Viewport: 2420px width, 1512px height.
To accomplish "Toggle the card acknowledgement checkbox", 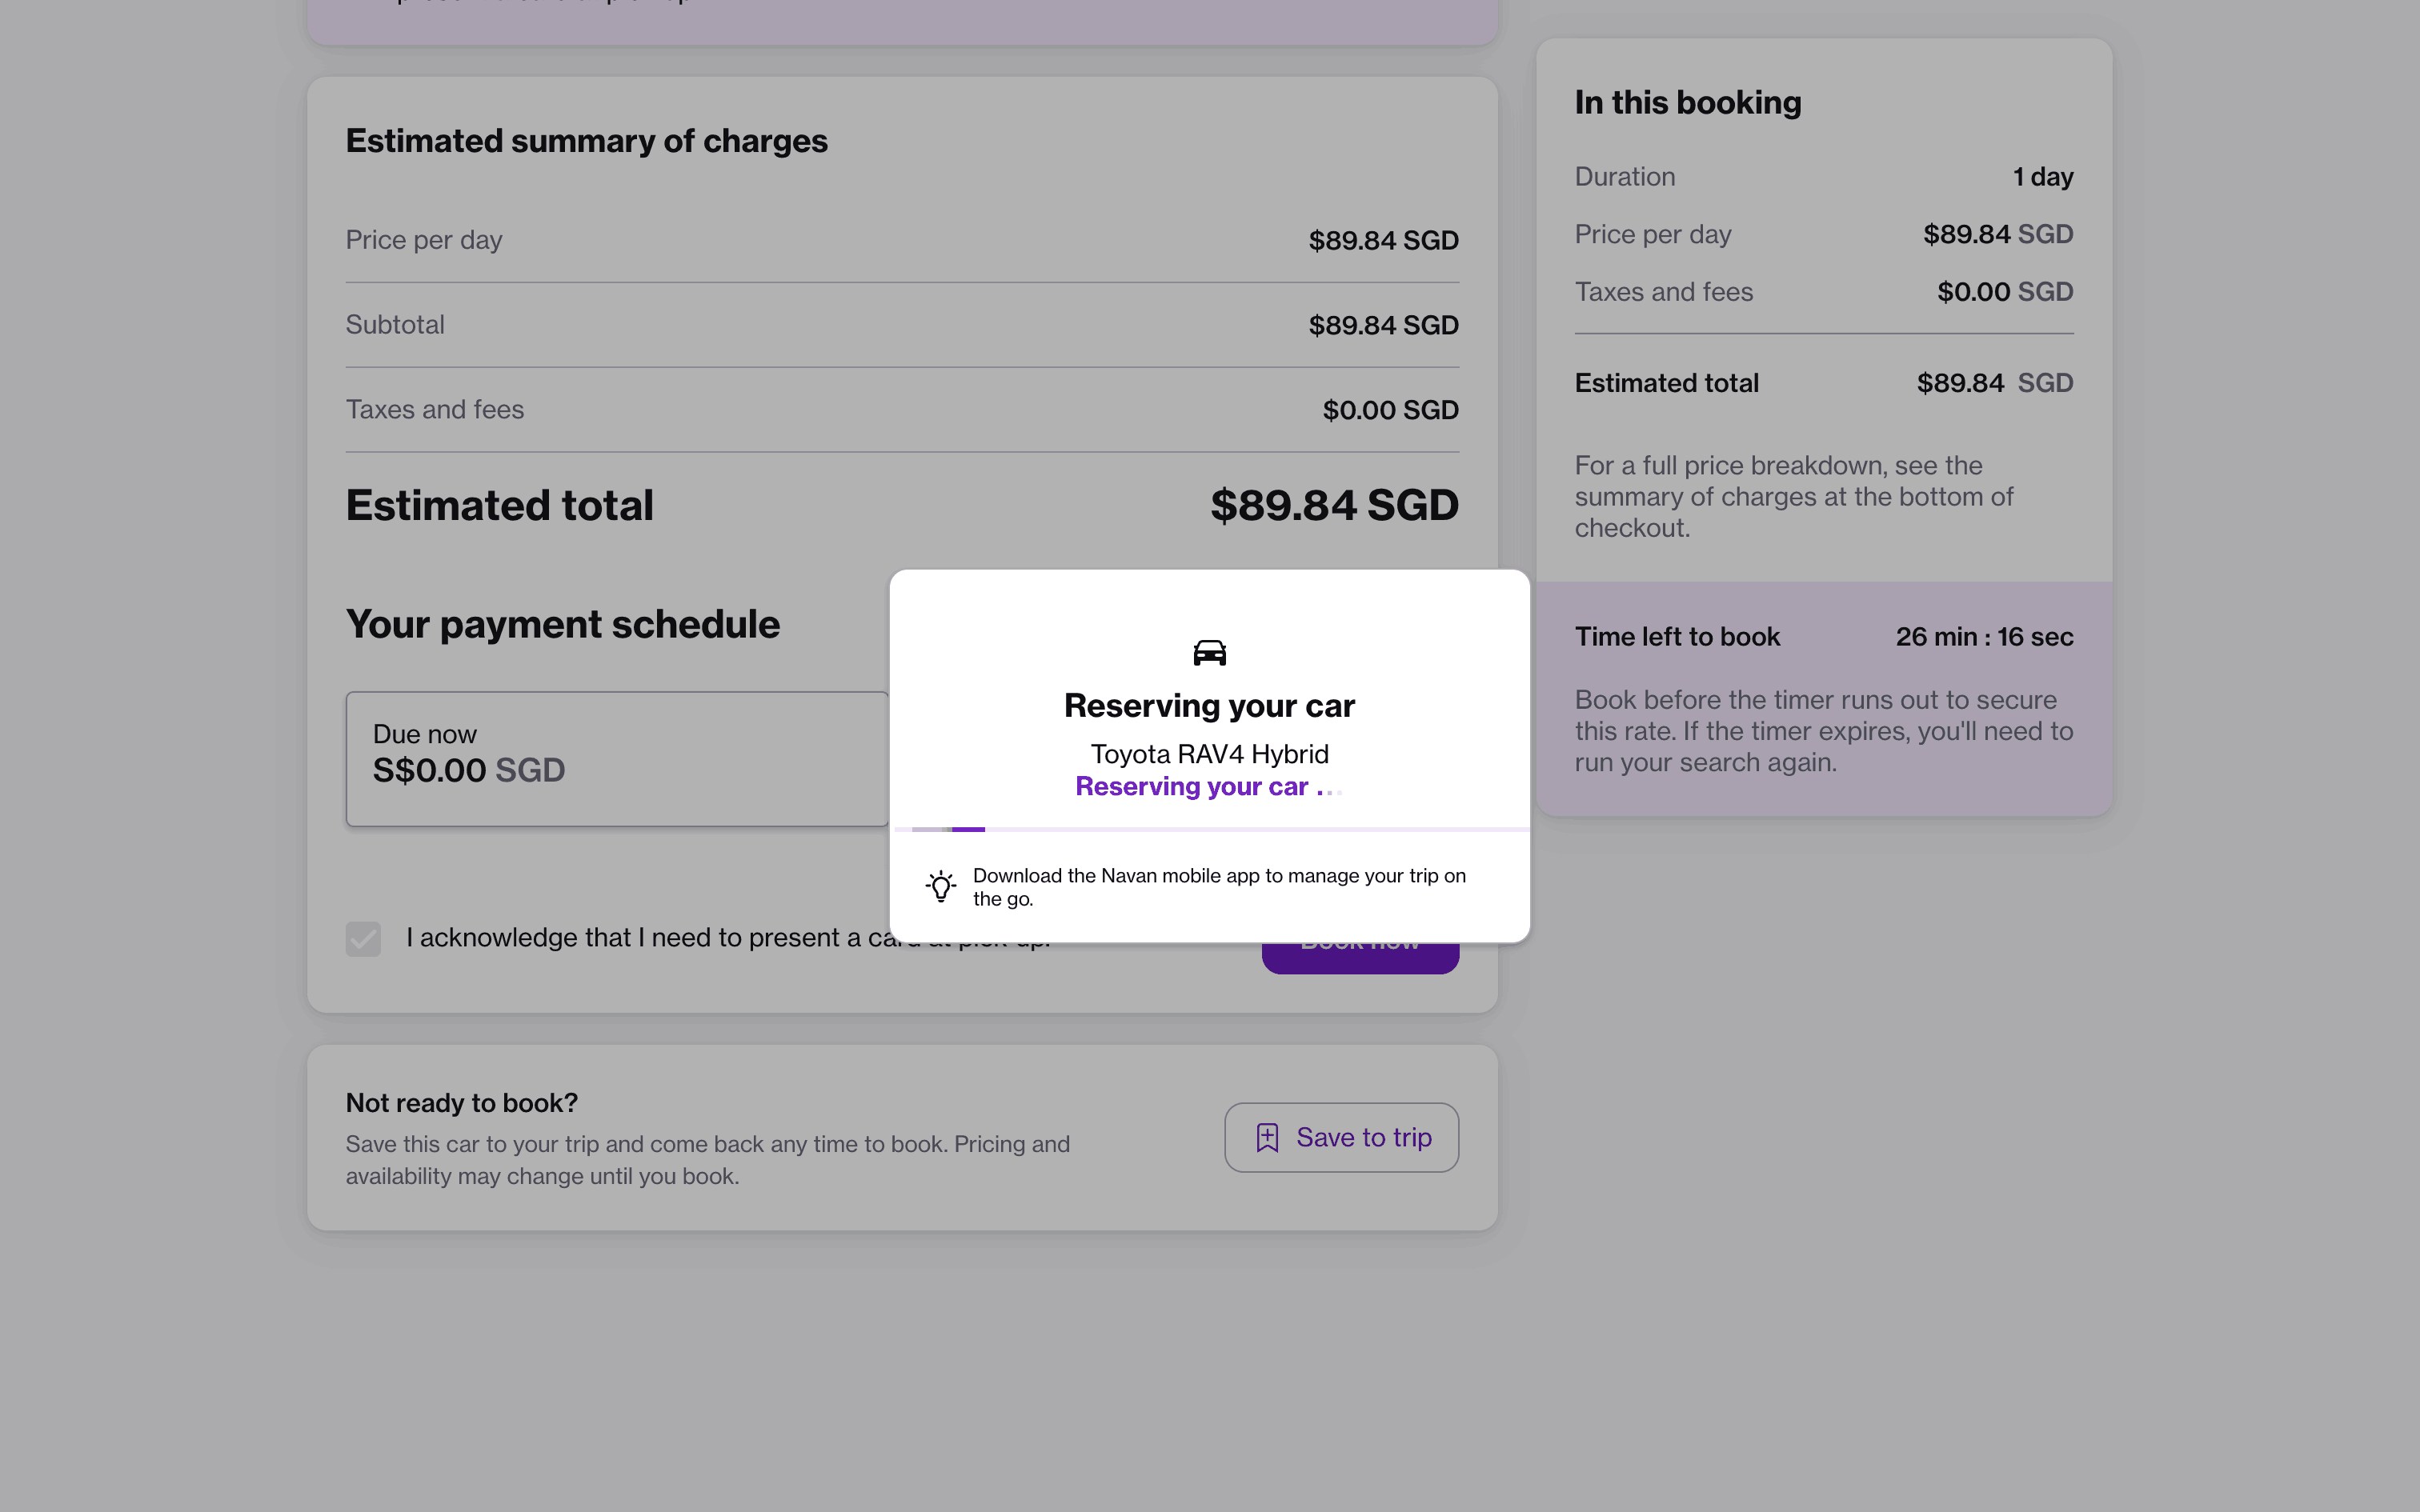I will tap(363, 938).
